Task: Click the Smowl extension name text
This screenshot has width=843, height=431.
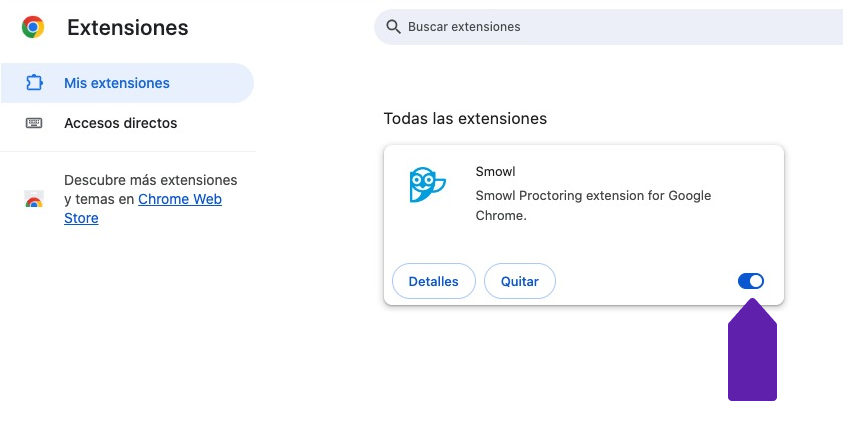Action: (x=495, y=171)
